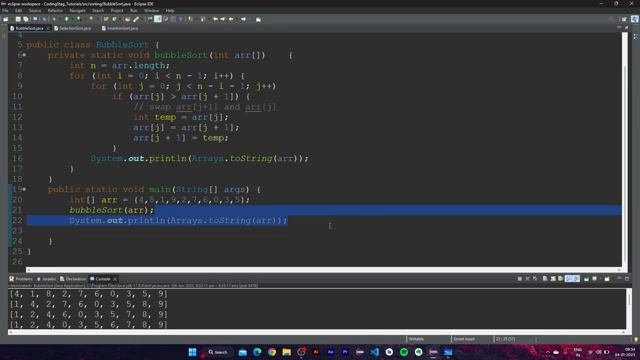Image resolution: width=640 pixels, height=360 pixels.
Task: Open File Explorer from the taskbar
Action: coord(287,352)
